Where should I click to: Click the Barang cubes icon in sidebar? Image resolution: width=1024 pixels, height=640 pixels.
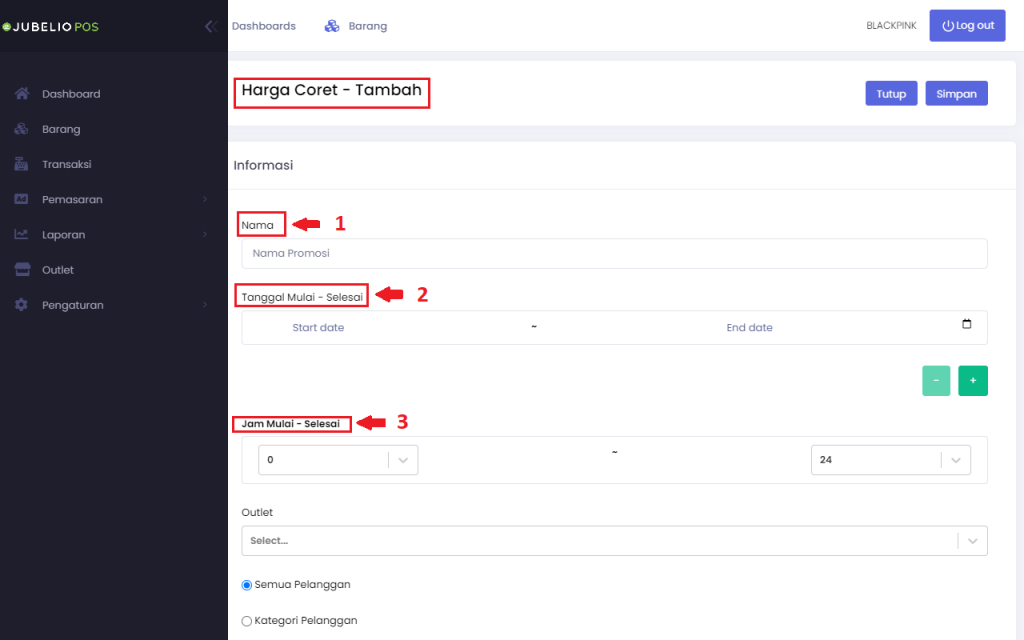point(22,129)
